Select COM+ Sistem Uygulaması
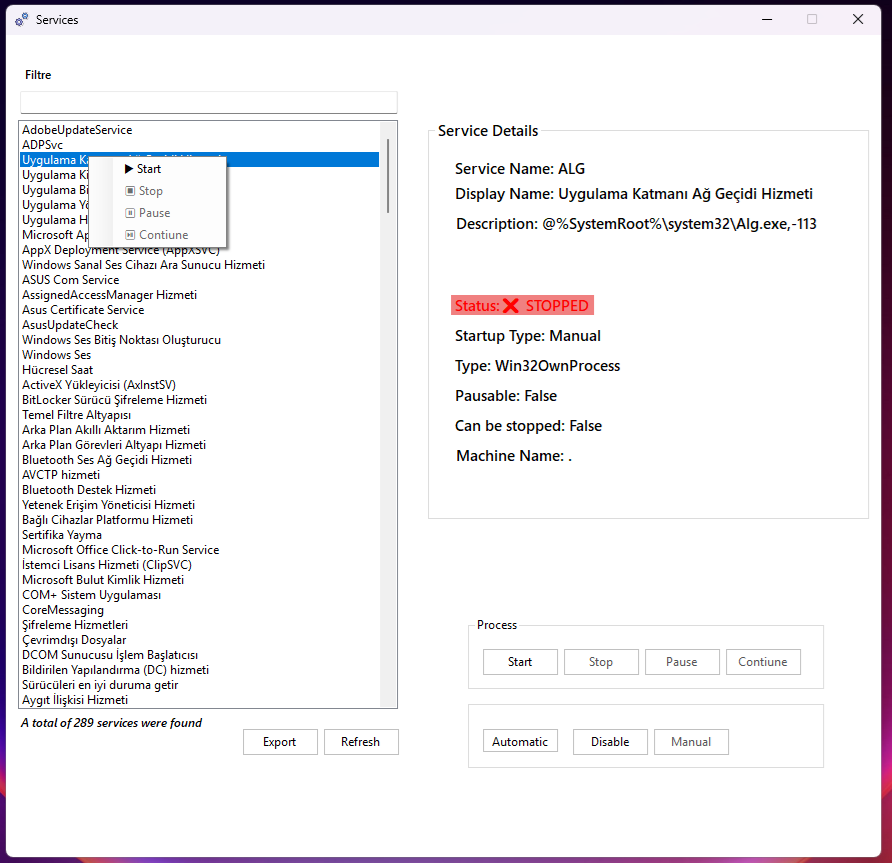 [200, 595]
